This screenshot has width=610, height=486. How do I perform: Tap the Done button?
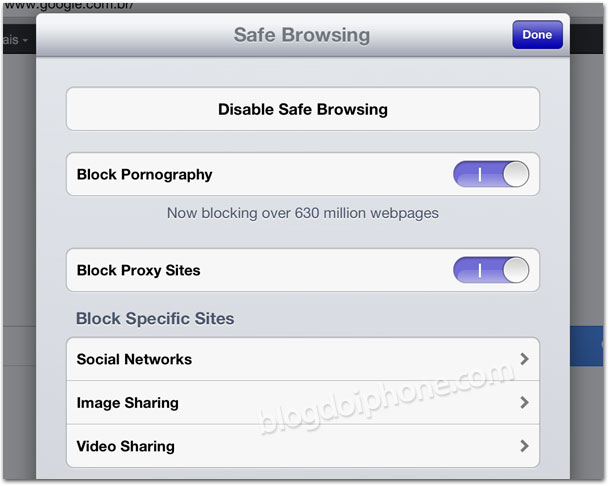pyautogui.click(x=537, y=35)
